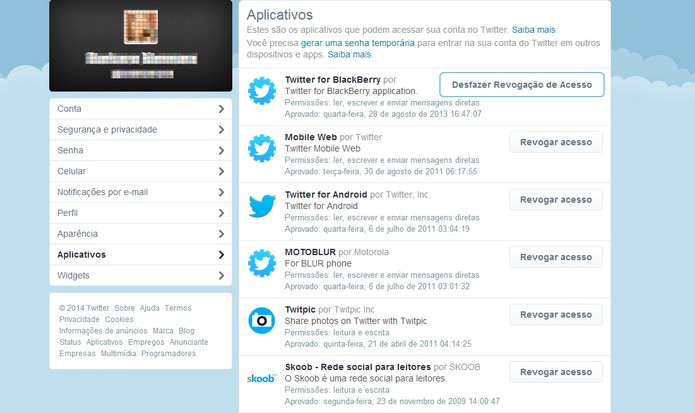Click the Twitter for BlackBerry app name
This screenshot has height=413, width=695.
tap(332, 80)
